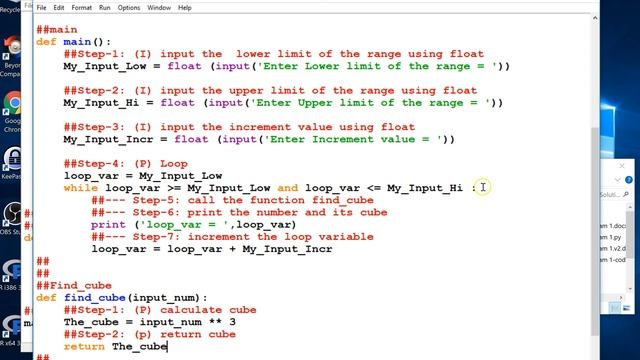The width and height of the screenshot is (640, 360).
Task: Open the Options menu
Action: point(129,8)
